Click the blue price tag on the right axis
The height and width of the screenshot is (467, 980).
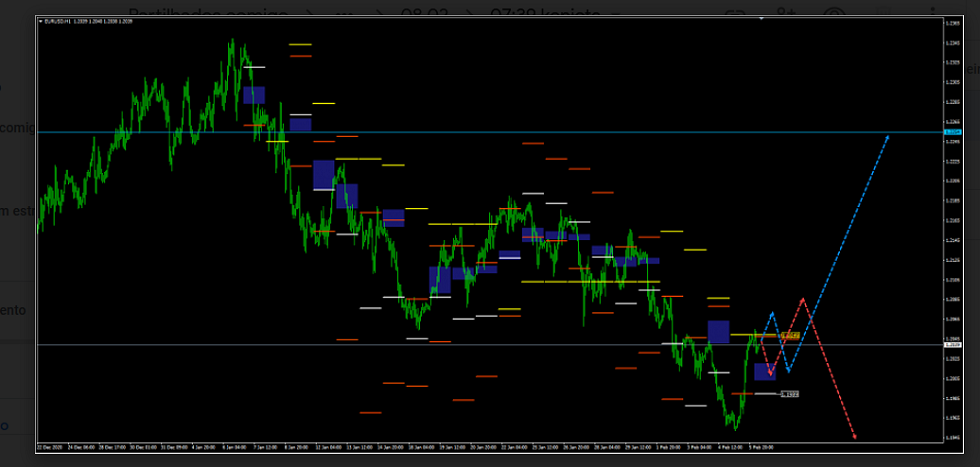pos(953,132)
